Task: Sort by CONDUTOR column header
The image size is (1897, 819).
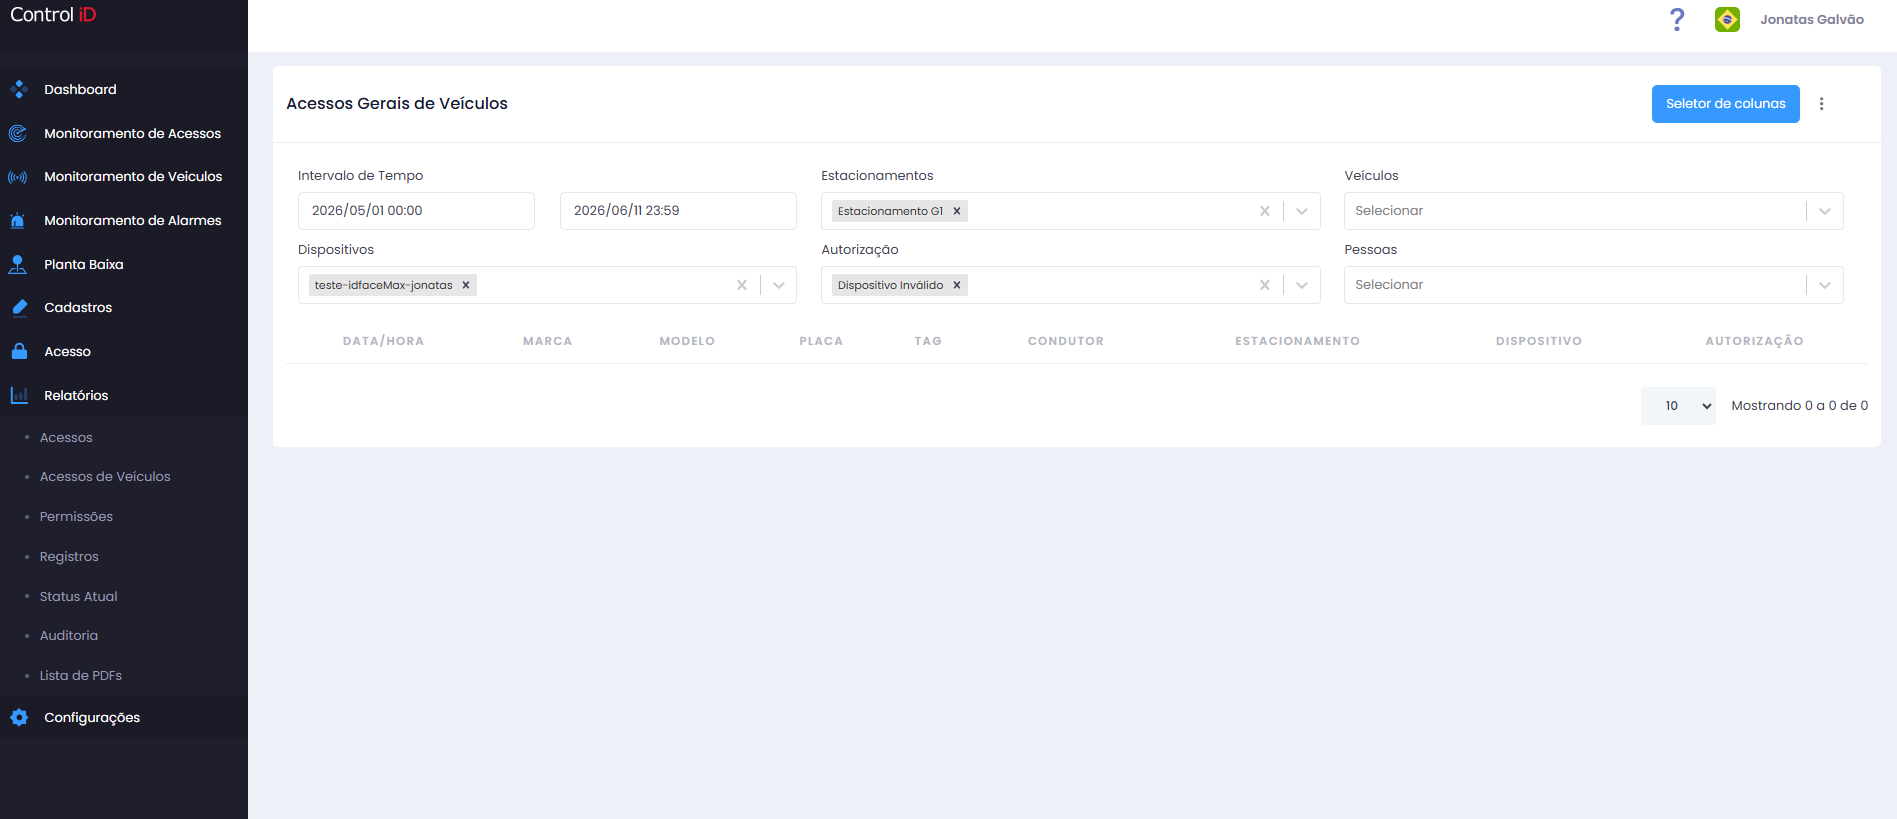Action: (1066, 341)
